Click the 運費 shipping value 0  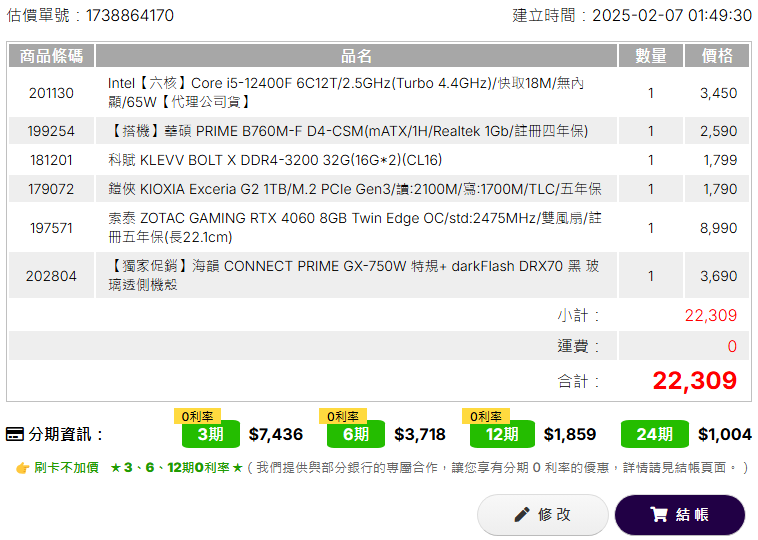pos(732,346)
